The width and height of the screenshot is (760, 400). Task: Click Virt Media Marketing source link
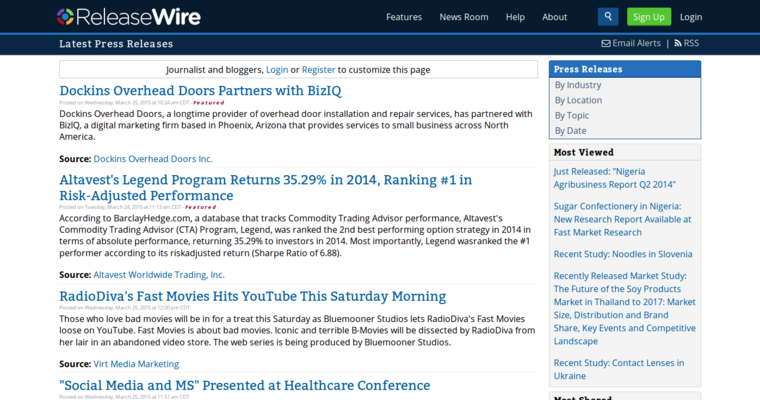[136, 364]
